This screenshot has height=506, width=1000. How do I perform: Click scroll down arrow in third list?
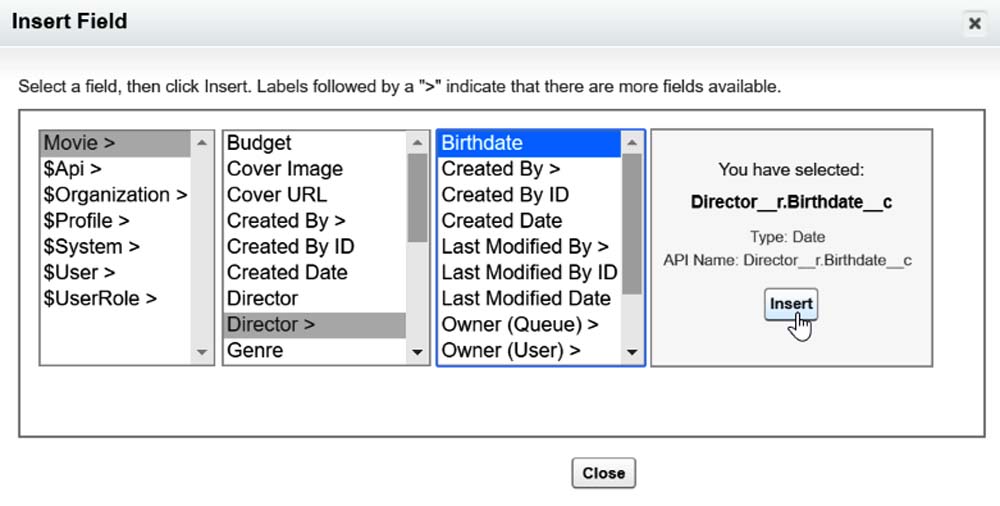(x=632, y=352)
